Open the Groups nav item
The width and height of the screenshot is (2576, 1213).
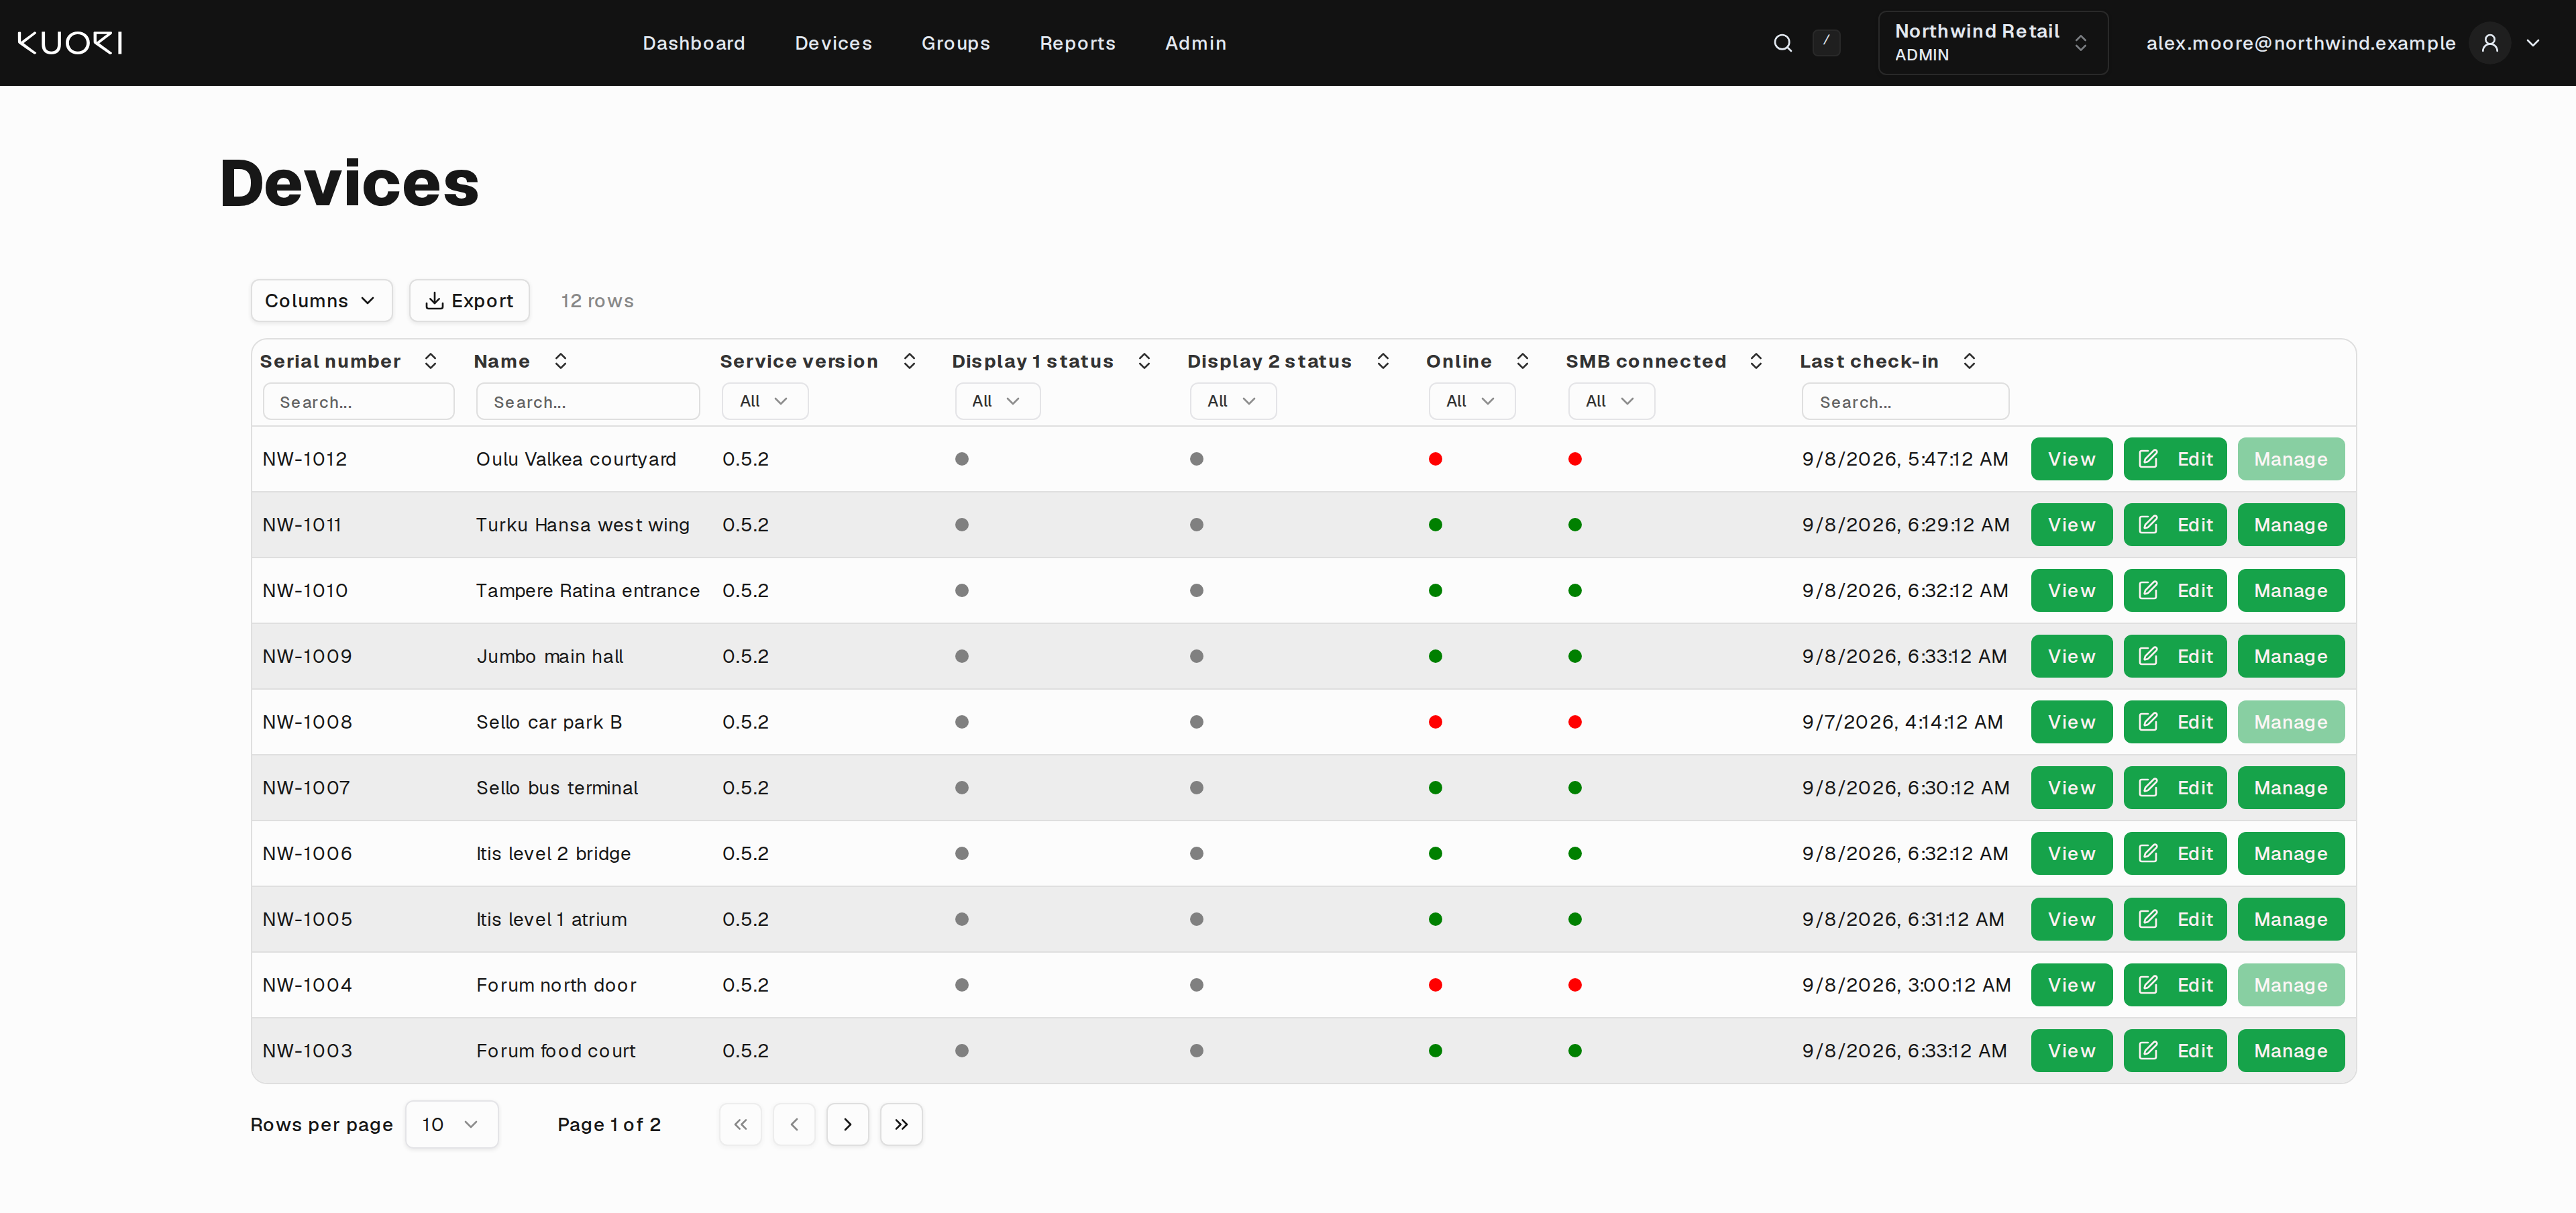click(955, 43)
